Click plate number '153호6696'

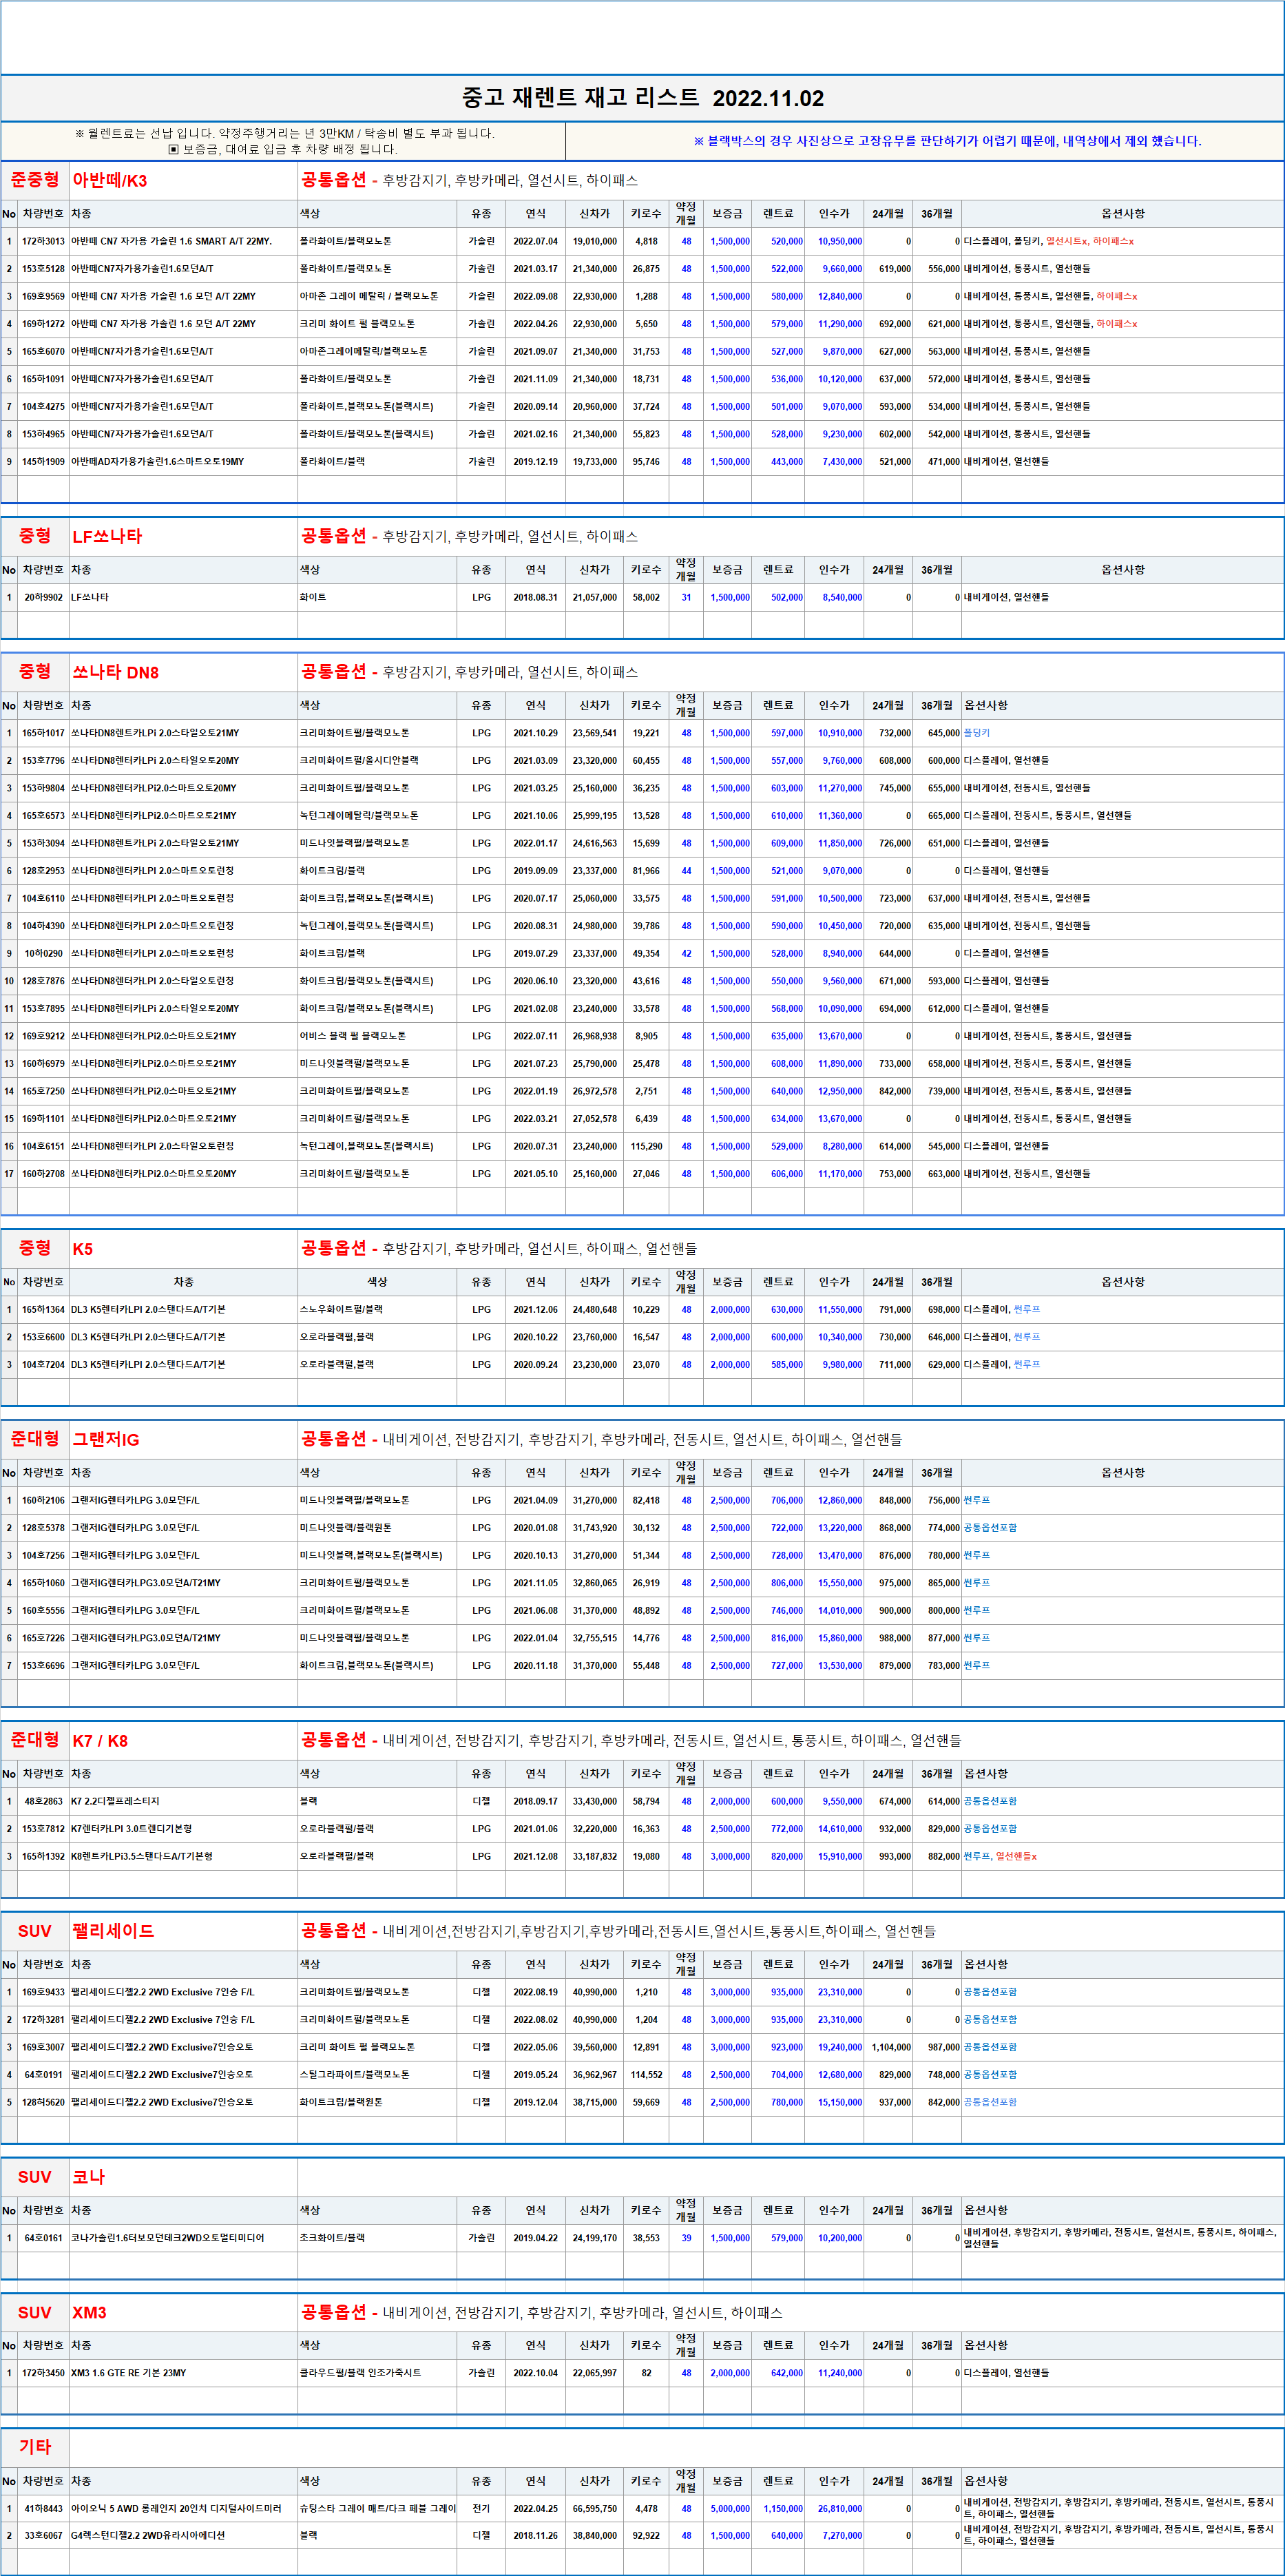click(x=43, y=1666)
